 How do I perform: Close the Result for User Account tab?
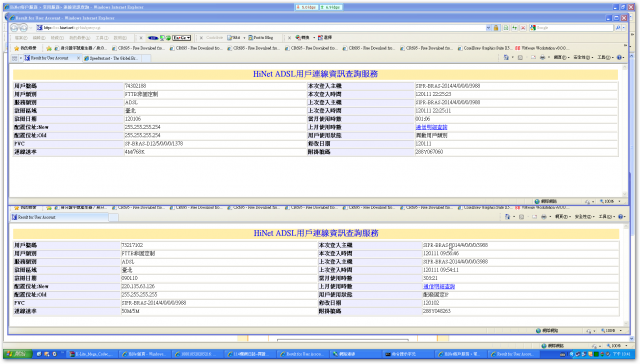tap(78, 58)
